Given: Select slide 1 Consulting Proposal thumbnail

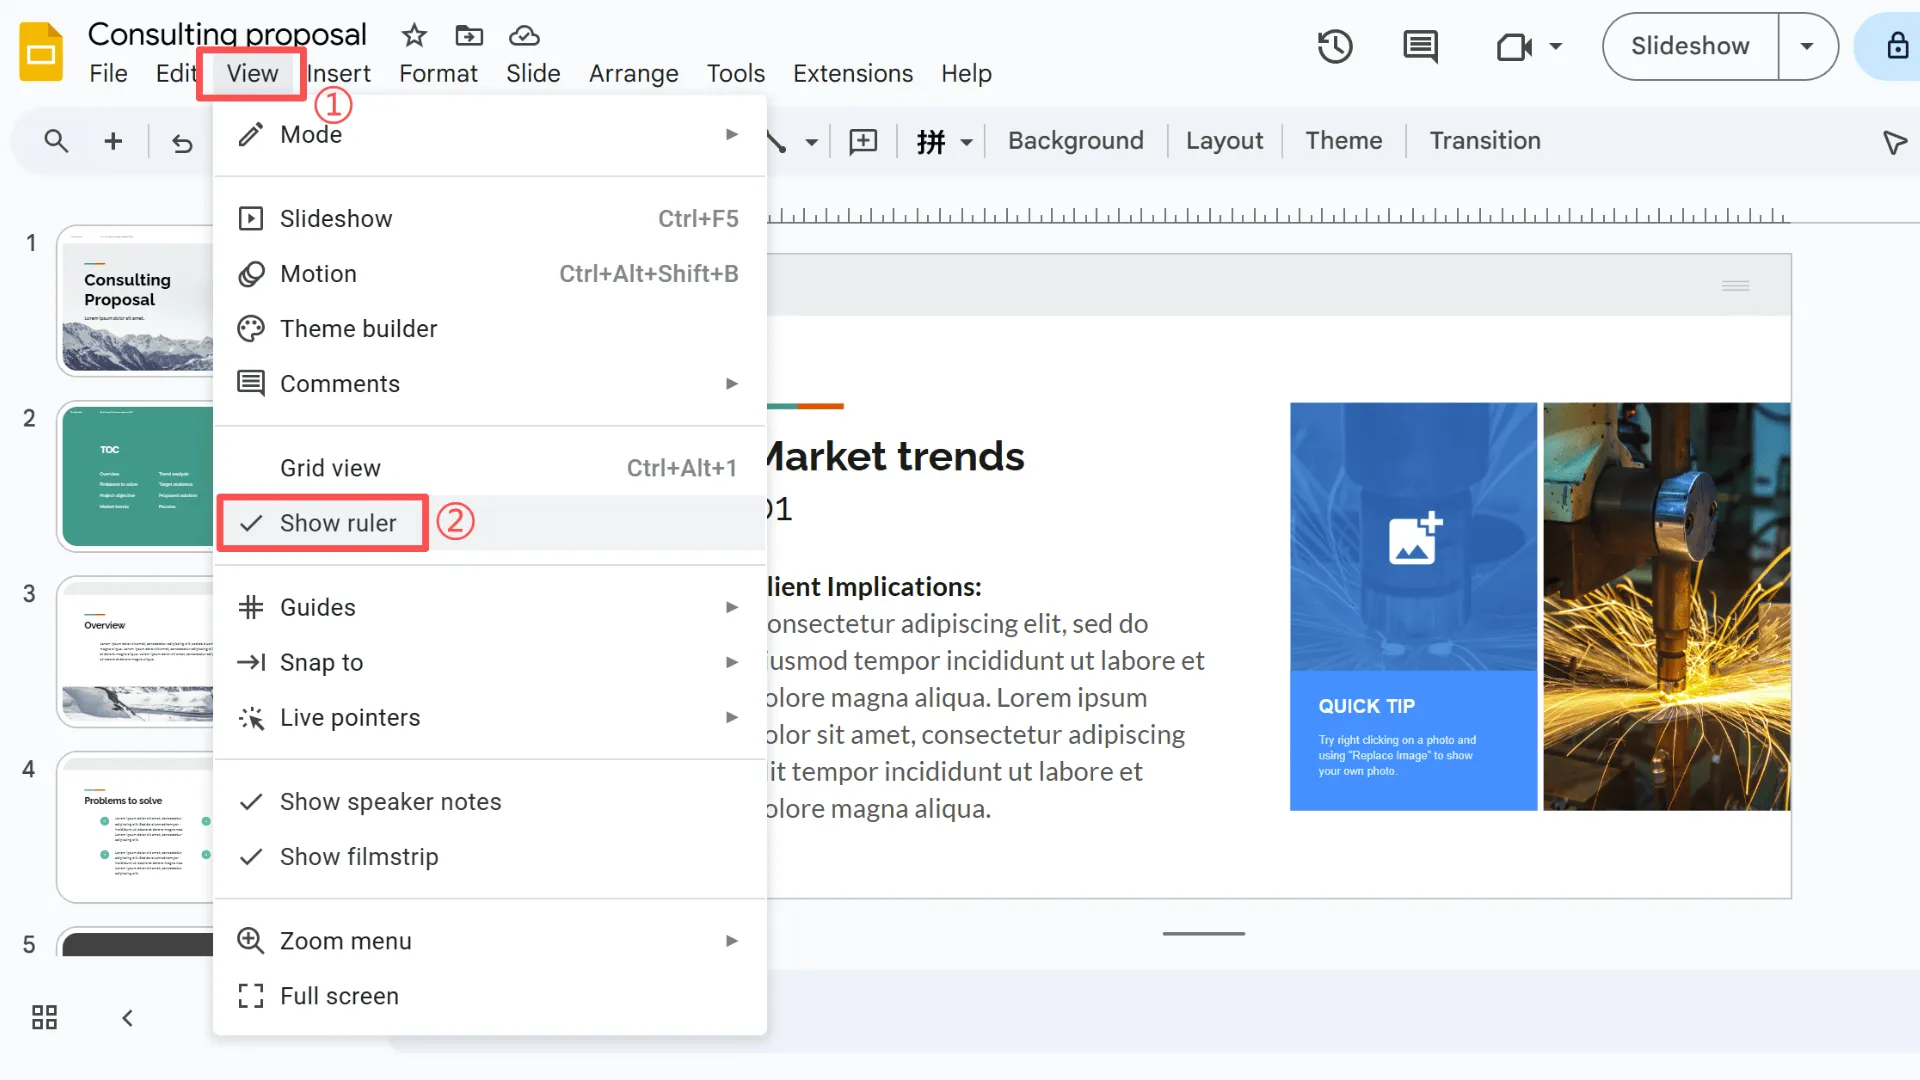Looking at the screenshot, I should [x=136, y=300].
